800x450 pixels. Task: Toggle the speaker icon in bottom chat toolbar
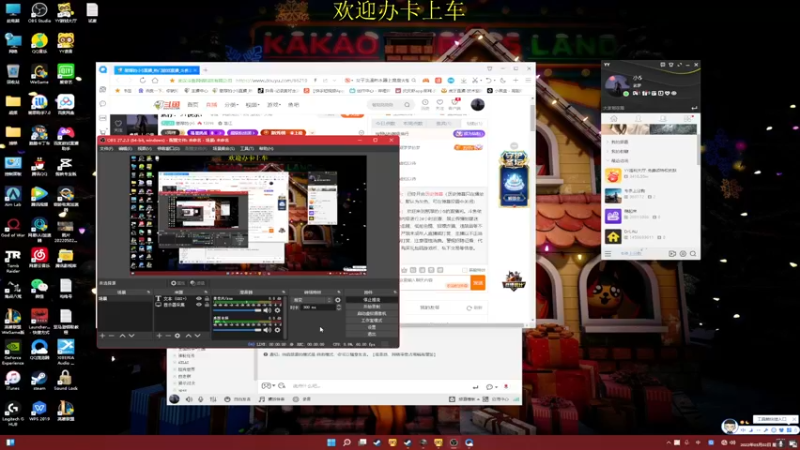click(189, 399)
